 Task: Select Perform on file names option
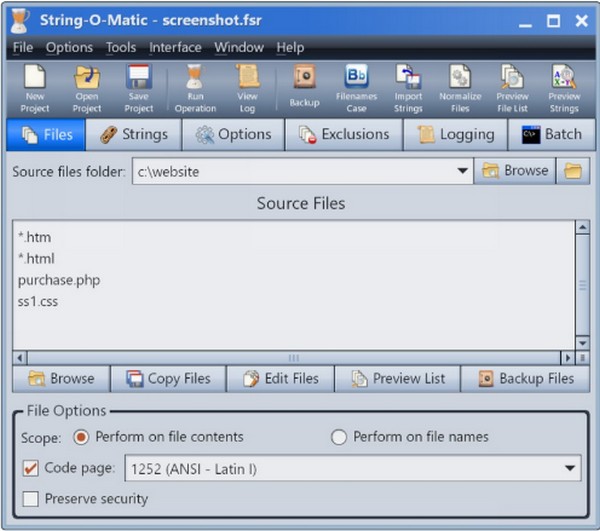[339, 437]
